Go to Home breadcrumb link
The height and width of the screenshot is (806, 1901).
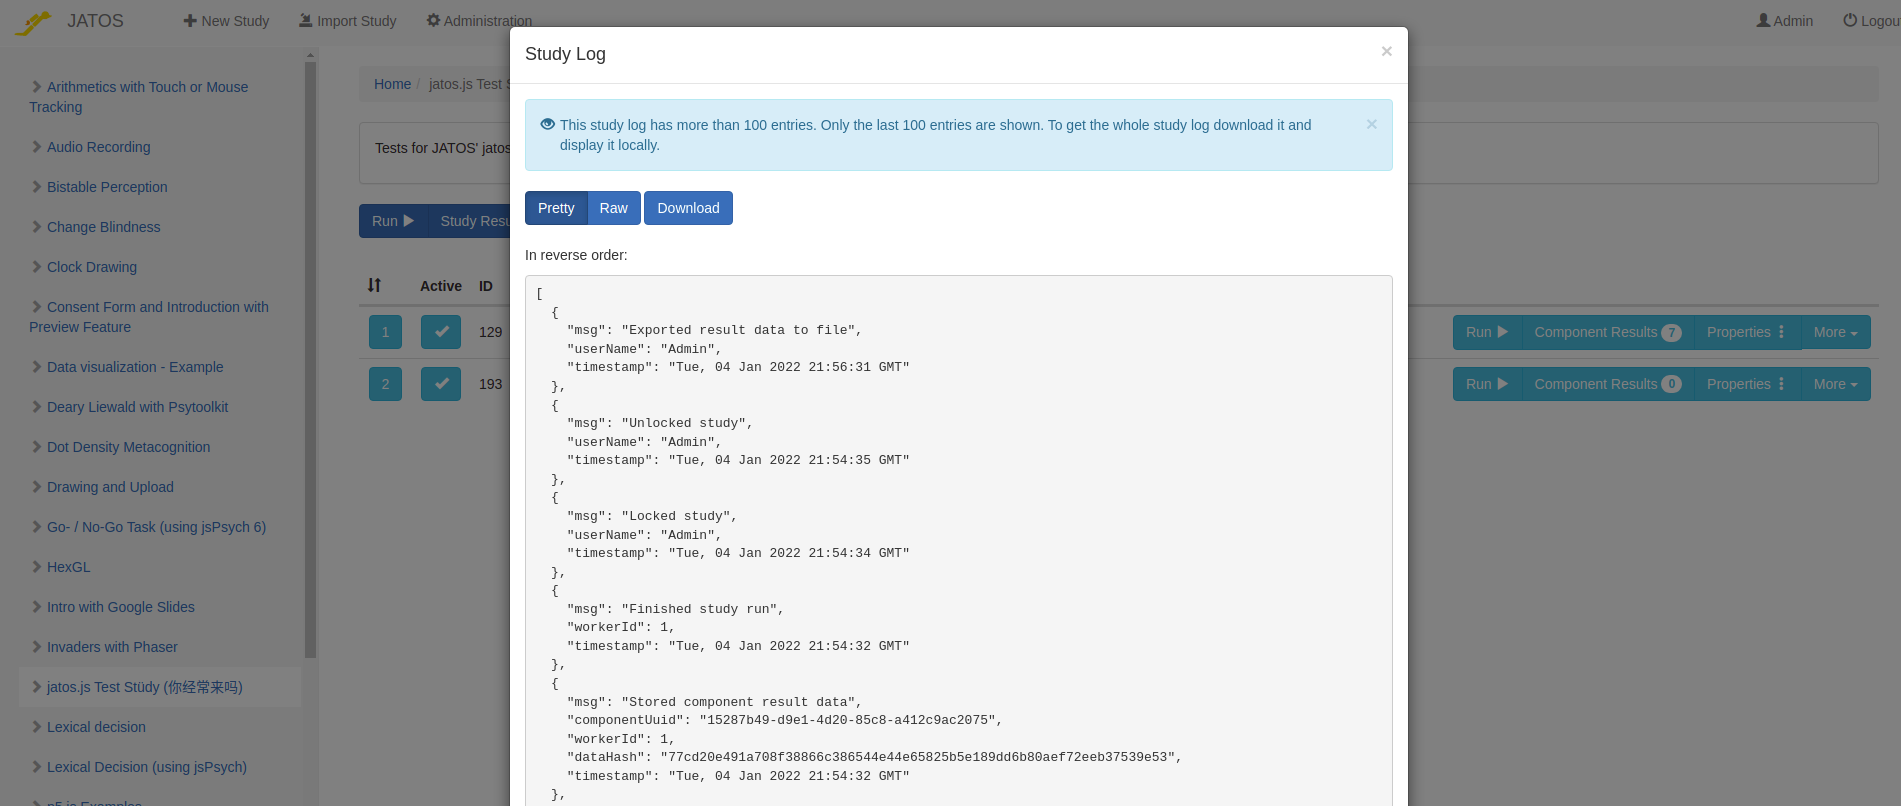[x=392, y=84]
